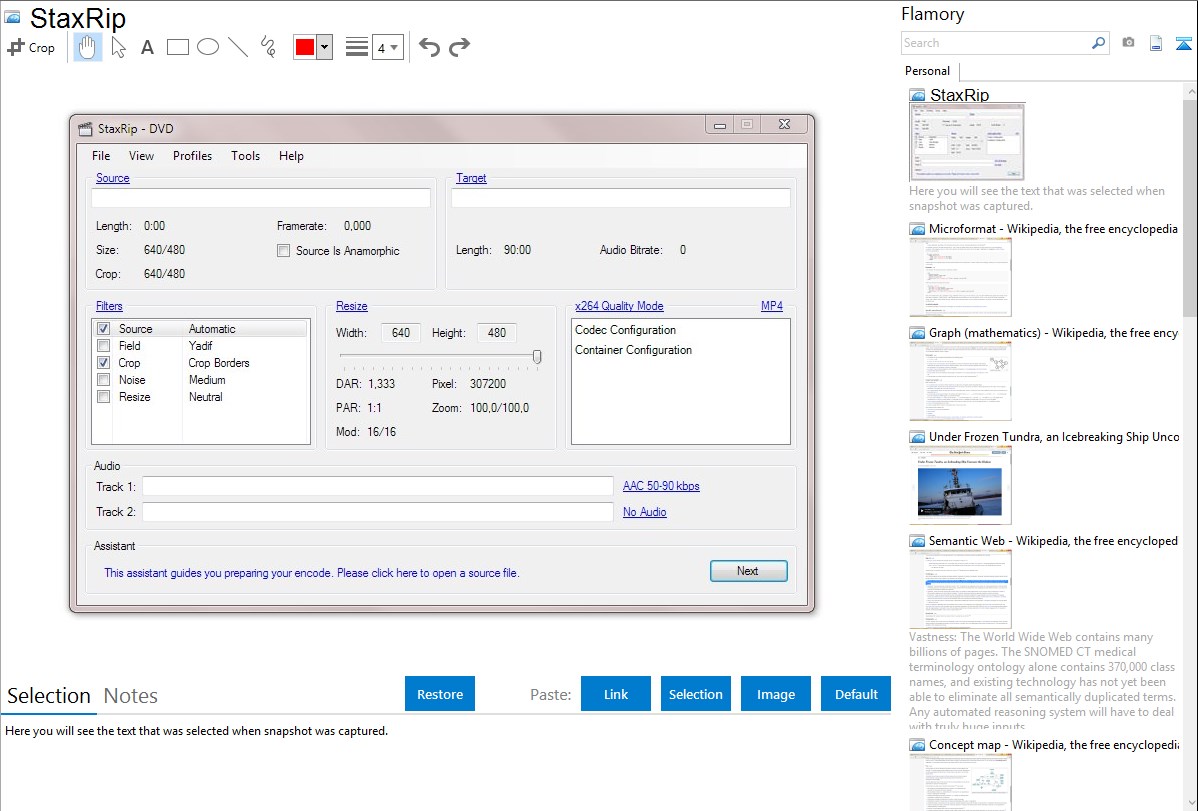Choose the arrow pointer selection tool
Viewport: 1198px width, 811px height.
(x=118, y=47)
